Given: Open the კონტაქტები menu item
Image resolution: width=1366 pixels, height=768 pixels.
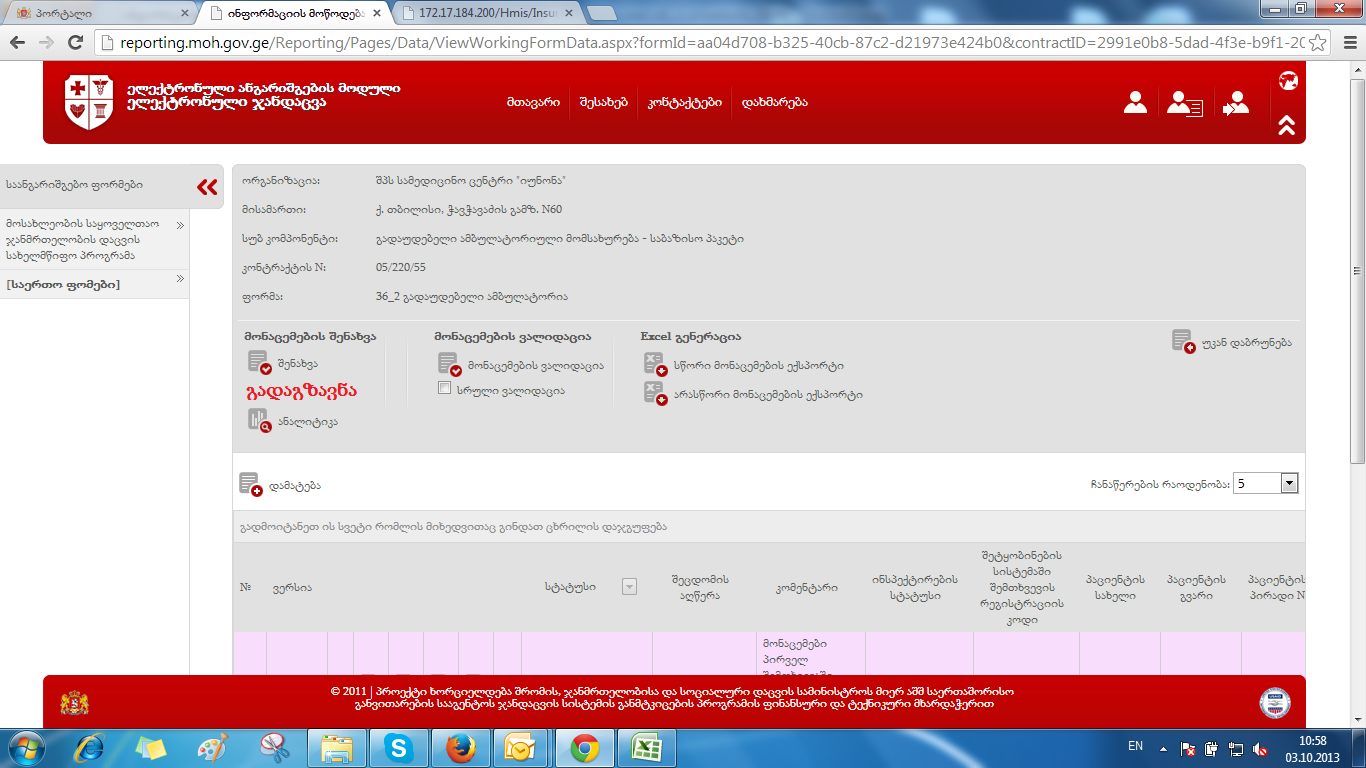Looking at the screenshot, I should pos(684,102).
